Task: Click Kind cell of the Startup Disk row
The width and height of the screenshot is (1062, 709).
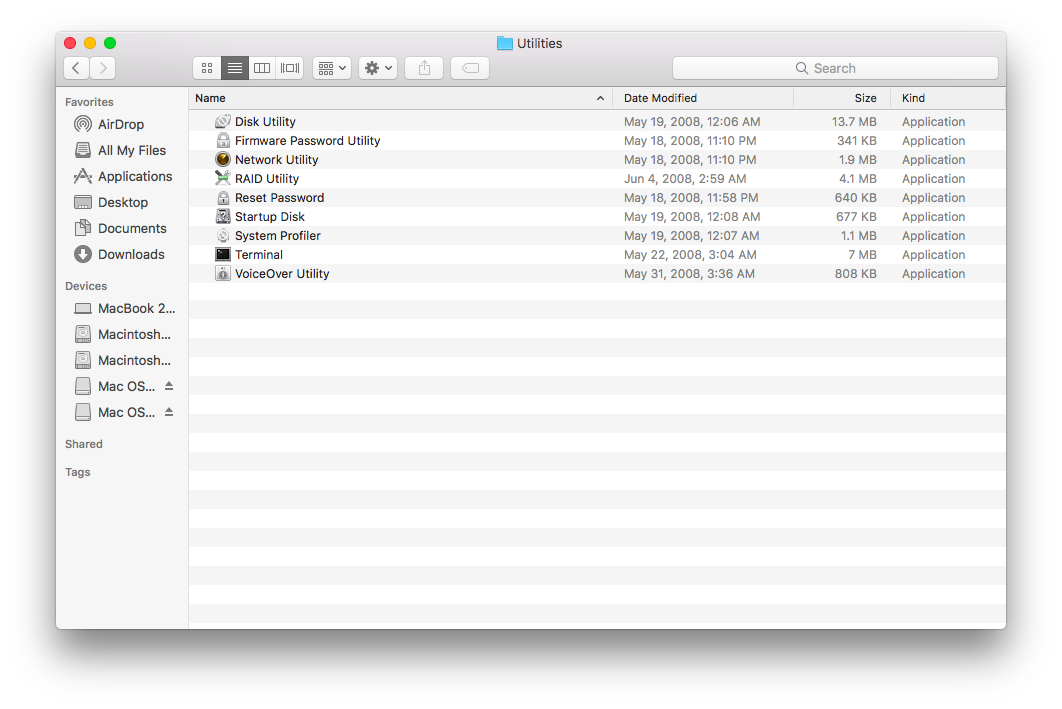Action: tap(933, 216)
